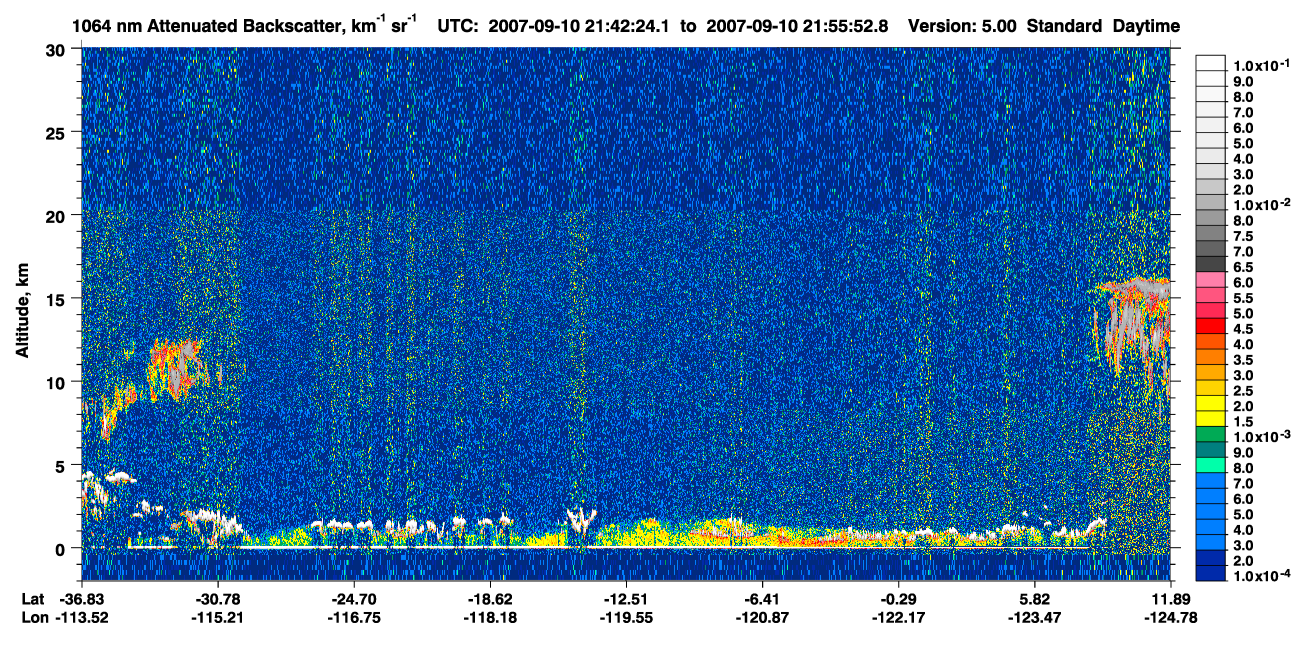Click latitude value -6.41

(x=762, y=598)
